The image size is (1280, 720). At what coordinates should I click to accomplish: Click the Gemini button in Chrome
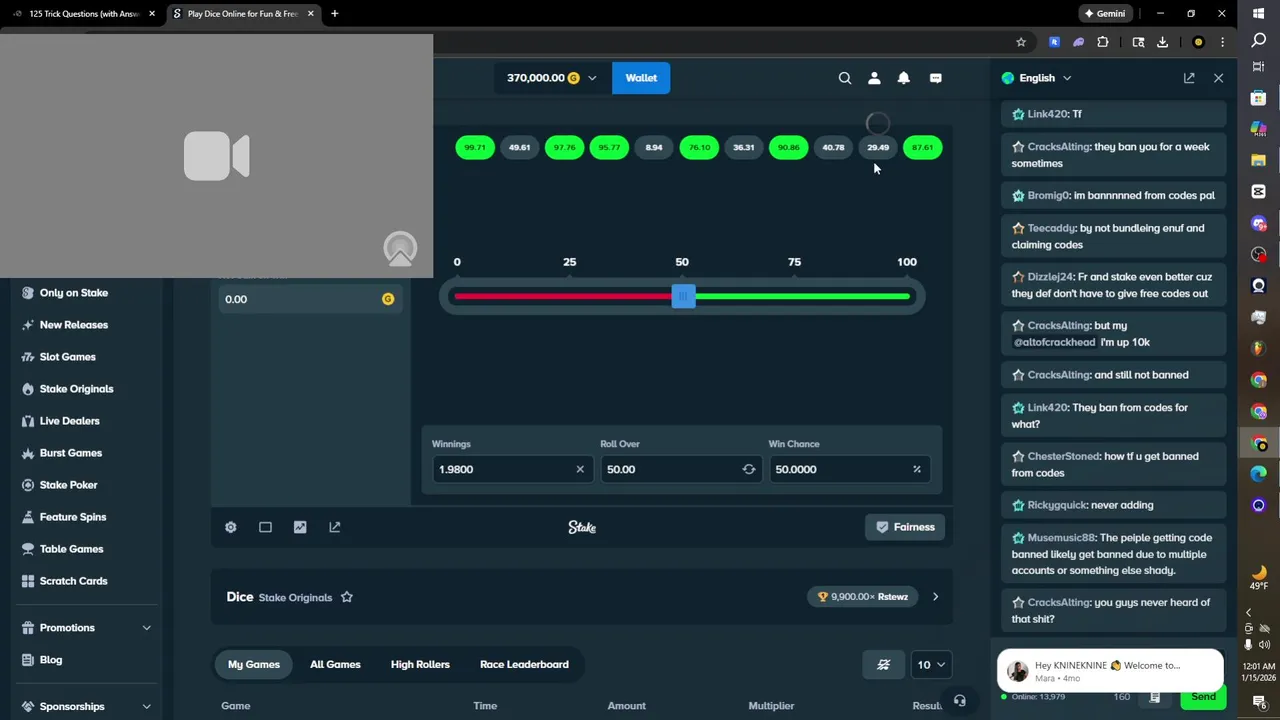(1104, 13)
